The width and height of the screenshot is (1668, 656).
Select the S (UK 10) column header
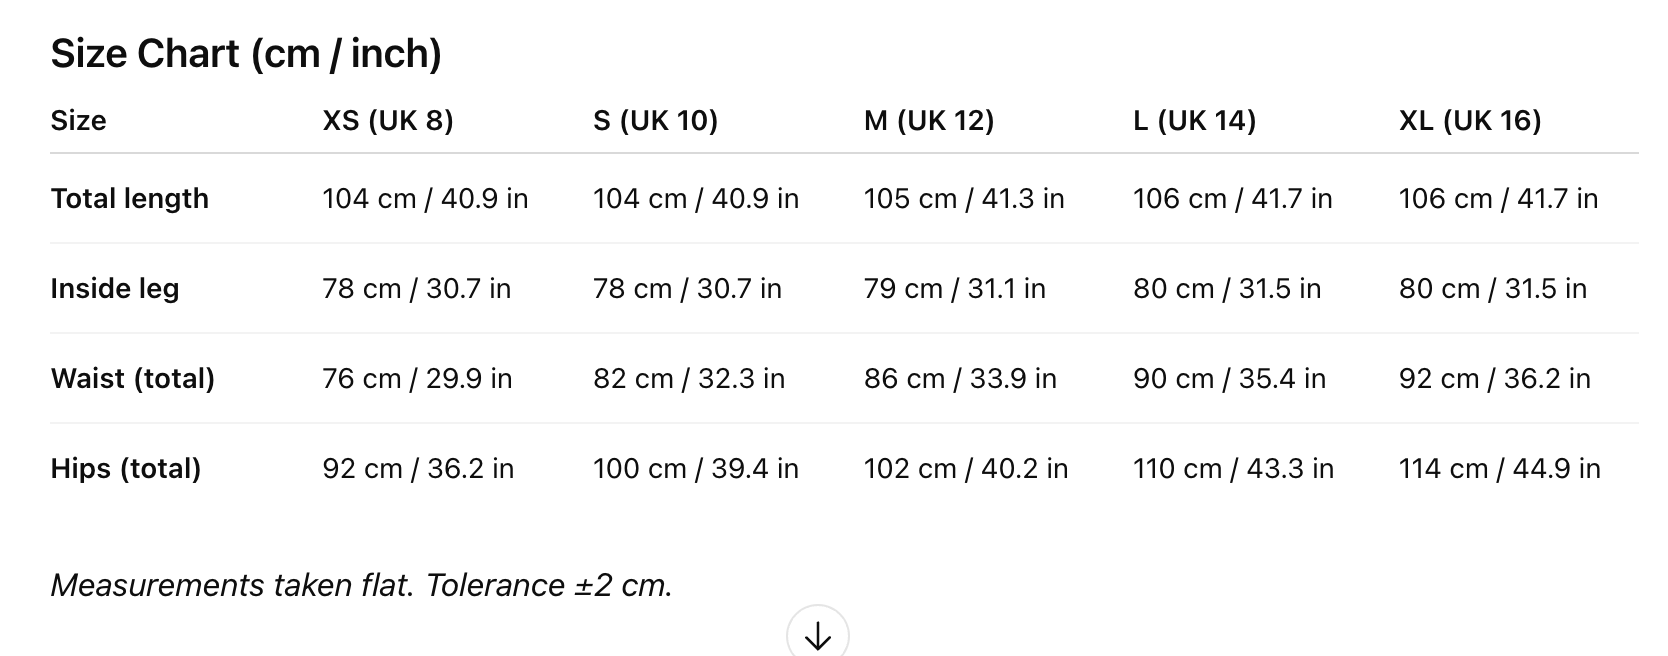[655, 121]
